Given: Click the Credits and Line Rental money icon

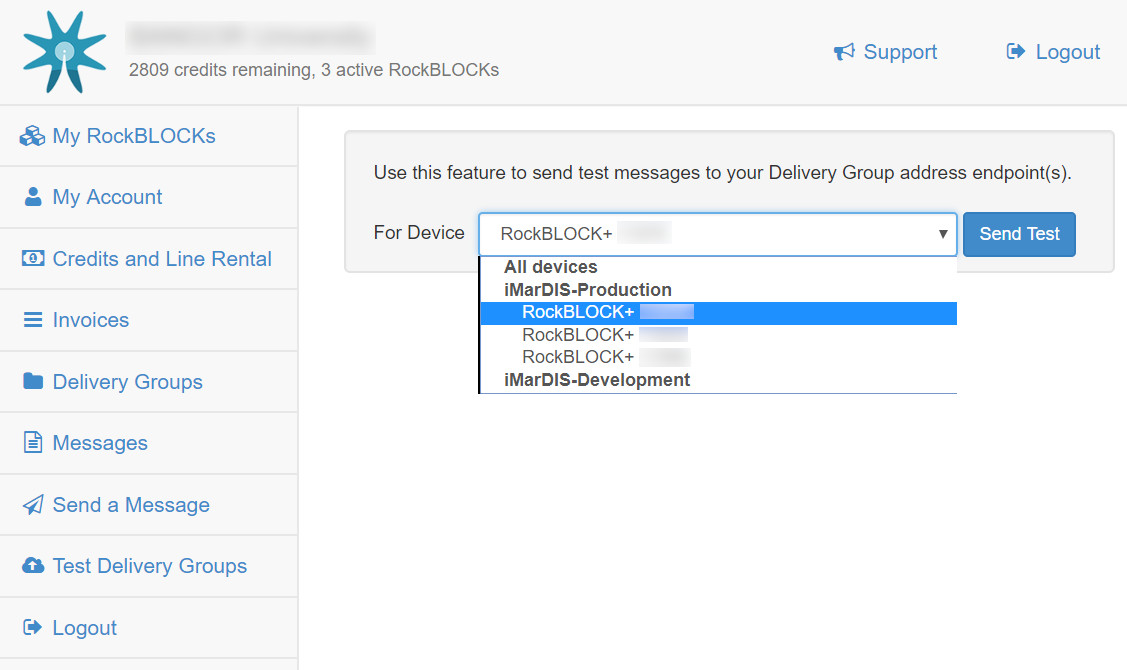Looking at the screenshot, I should 33,258.
